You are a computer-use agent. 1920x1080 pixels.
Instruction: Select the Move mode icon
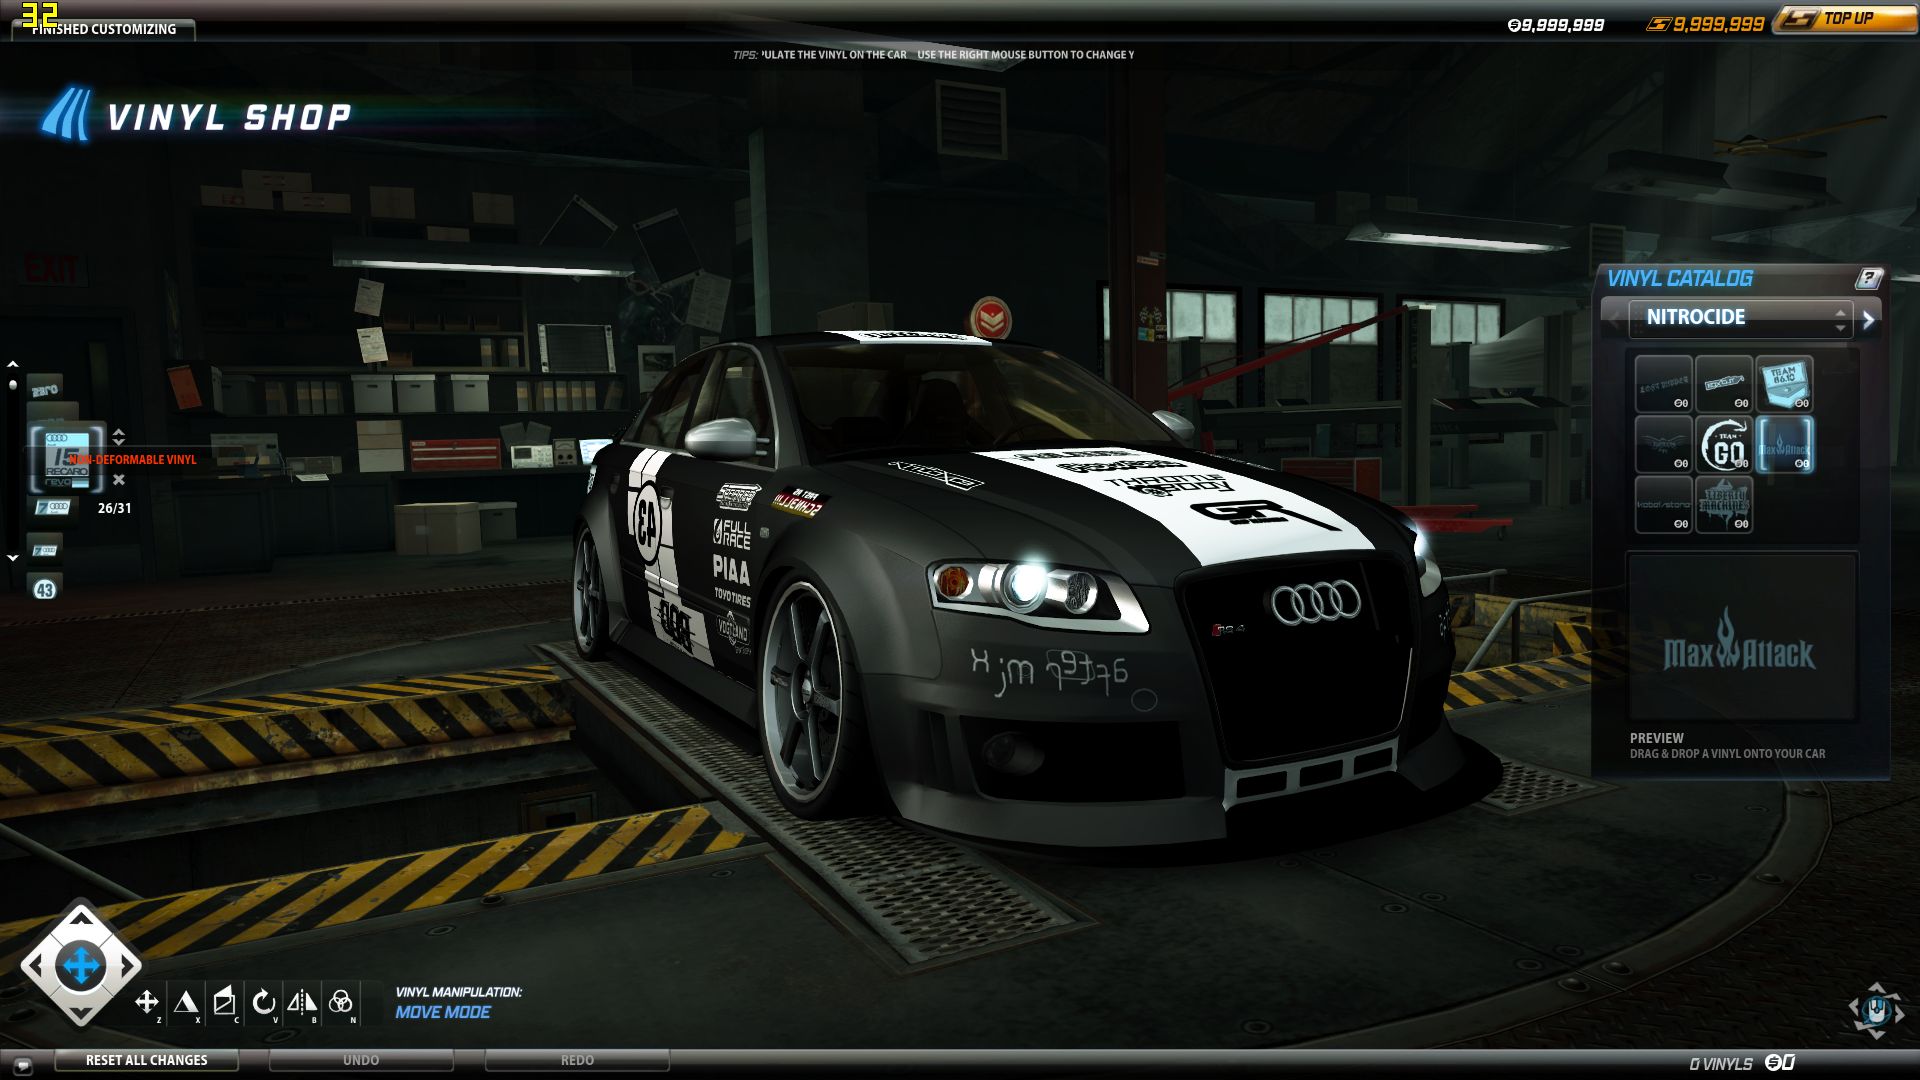coord(147,1001)
